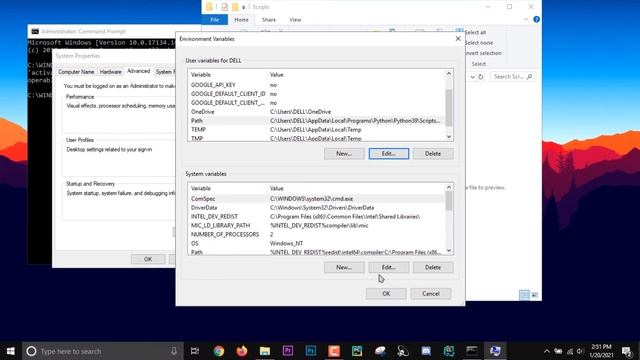Click Edit button under System variables
The image size is (640, 360).
tap(389, 267)
